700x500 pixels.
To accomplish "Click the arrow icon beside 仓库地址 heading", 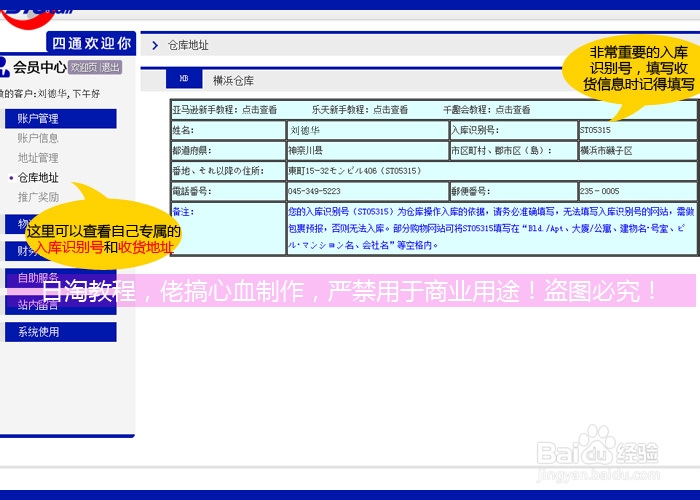I will click(x=154, y=46).
